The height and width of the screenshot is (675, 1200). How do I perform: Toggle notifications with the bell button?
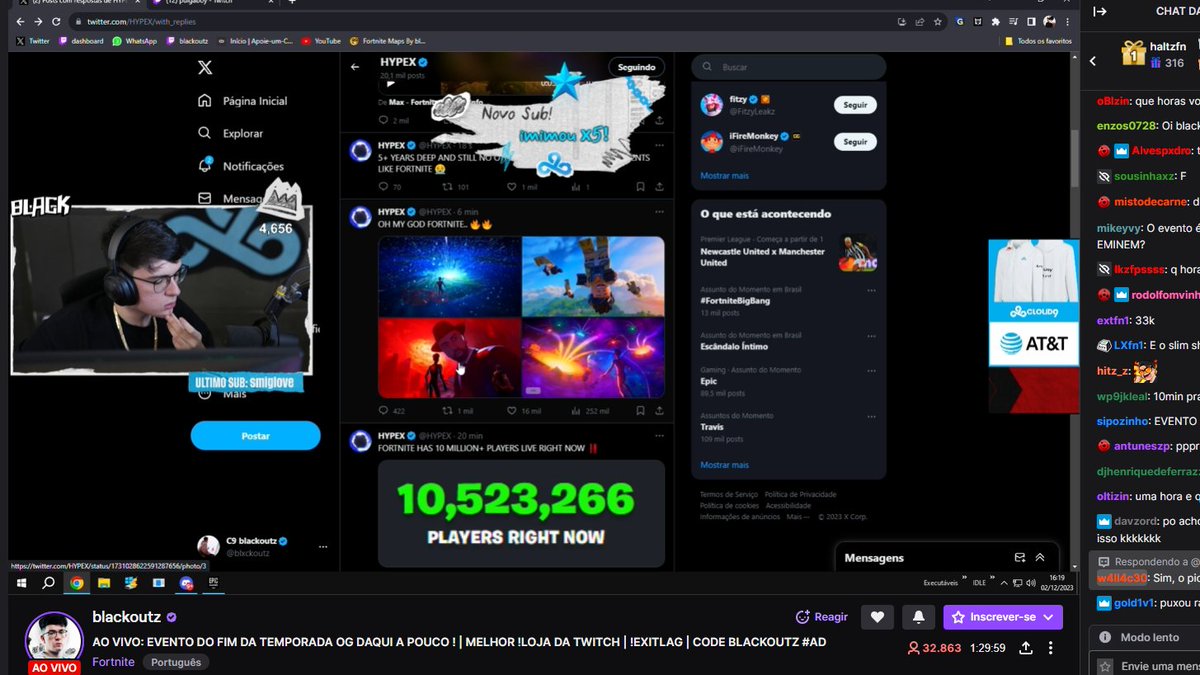click(x=918, y=617)
